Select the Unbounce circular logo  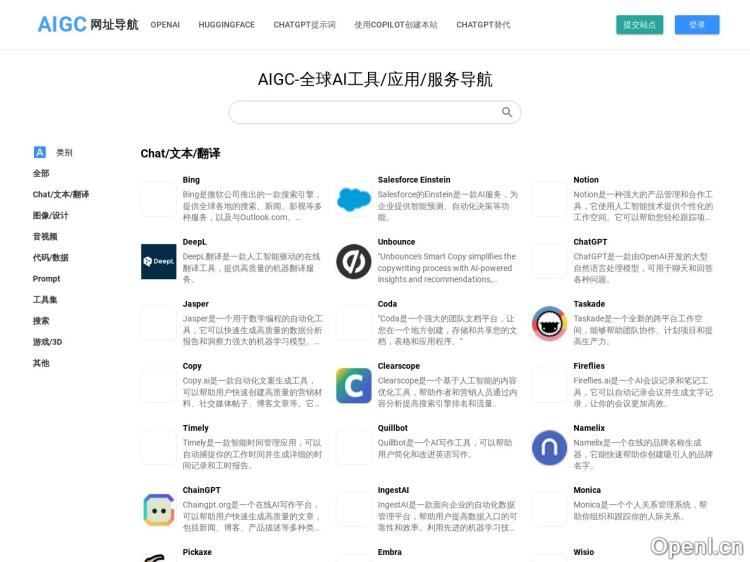coord(353,262)
